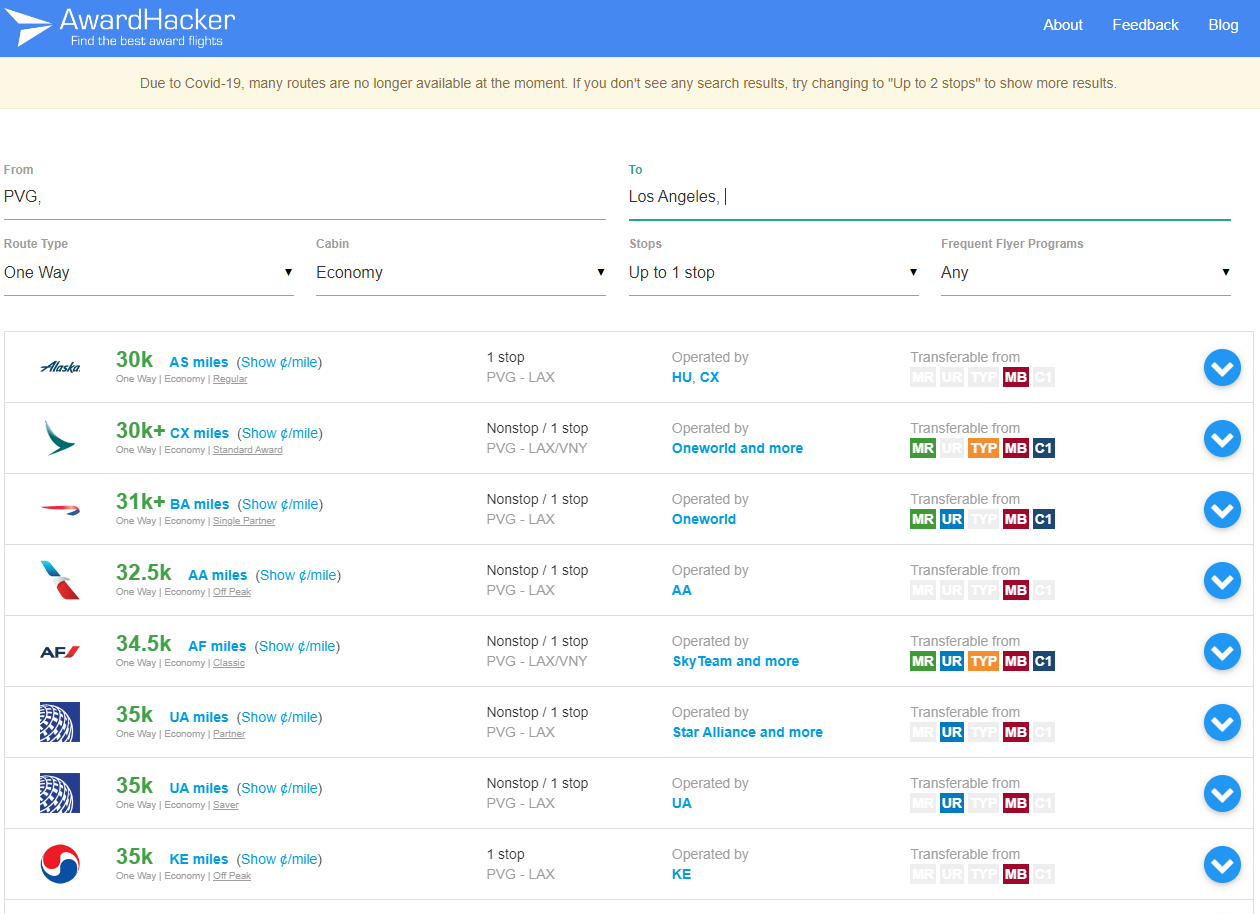Click the Standard Award type link
Image resolution: width=1260 pixels, height=914 pixels.
tap(248, 450)
